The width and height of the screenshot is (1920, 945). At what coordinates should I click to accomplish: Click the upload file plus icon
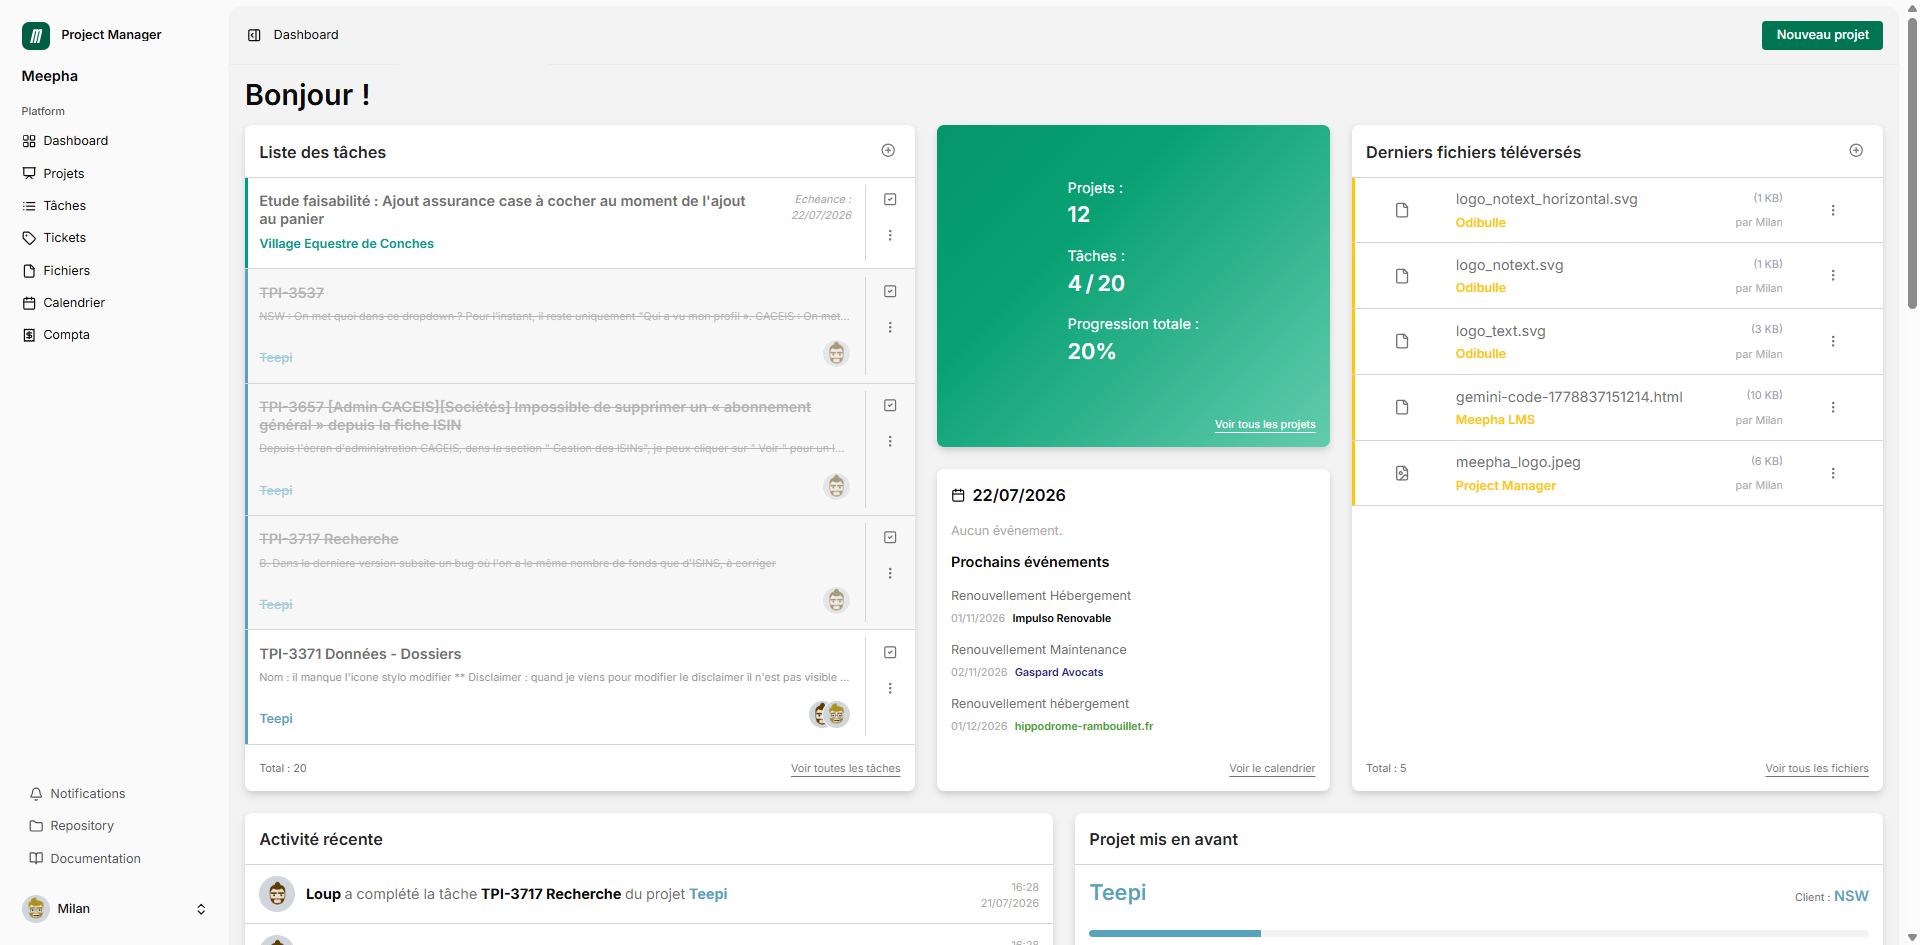coord(1856,150)
